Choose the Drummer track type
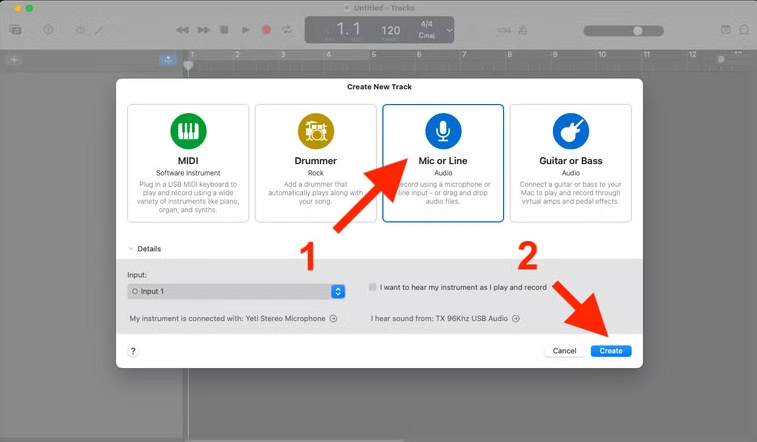The width and height of the screenshot is (757, 442). [x=316, y=163]
